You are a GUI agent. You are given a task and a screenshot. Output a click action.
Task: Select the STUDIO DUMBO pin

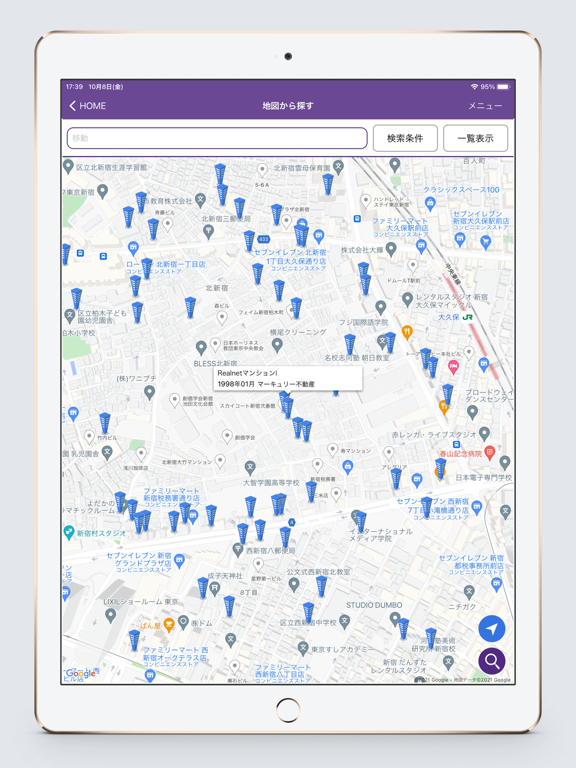click(x=395, y=619)
